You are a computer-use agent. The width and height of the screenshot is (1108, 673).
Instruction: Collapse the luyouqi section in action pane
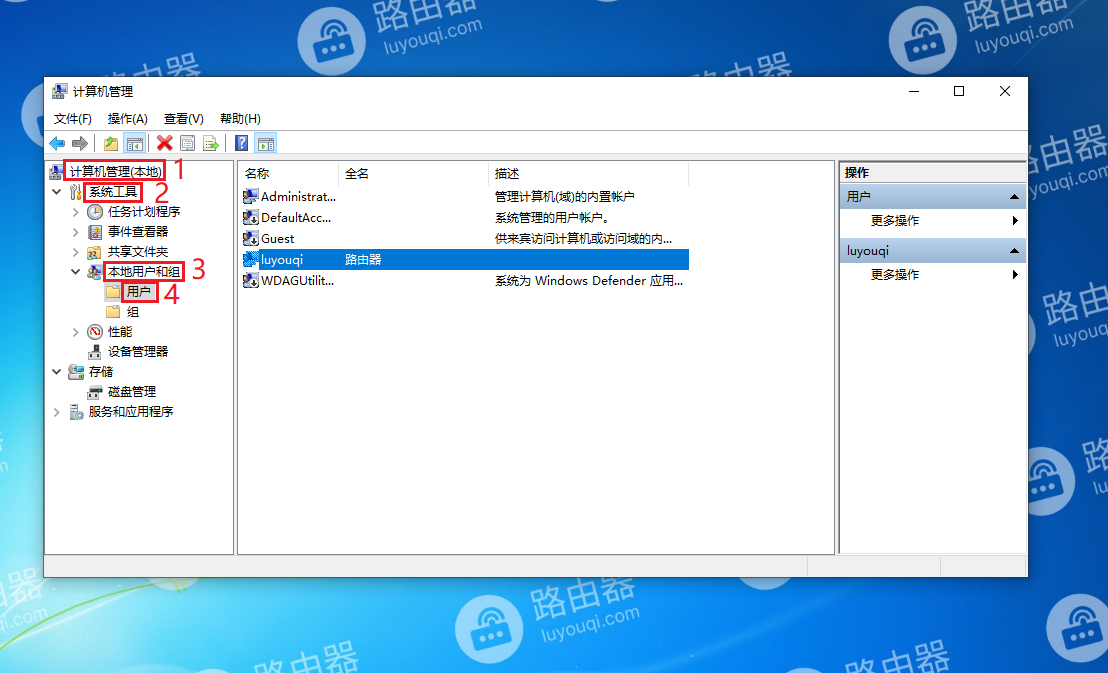tap(1014, 251)
